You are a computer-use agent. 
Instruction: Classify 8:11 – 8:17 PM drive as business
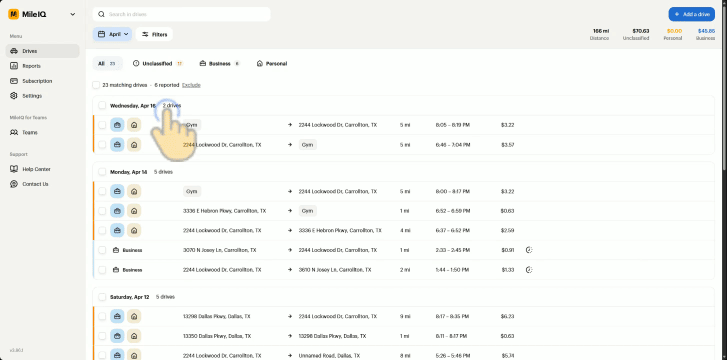pyautogui.click(x=117, y=336)
